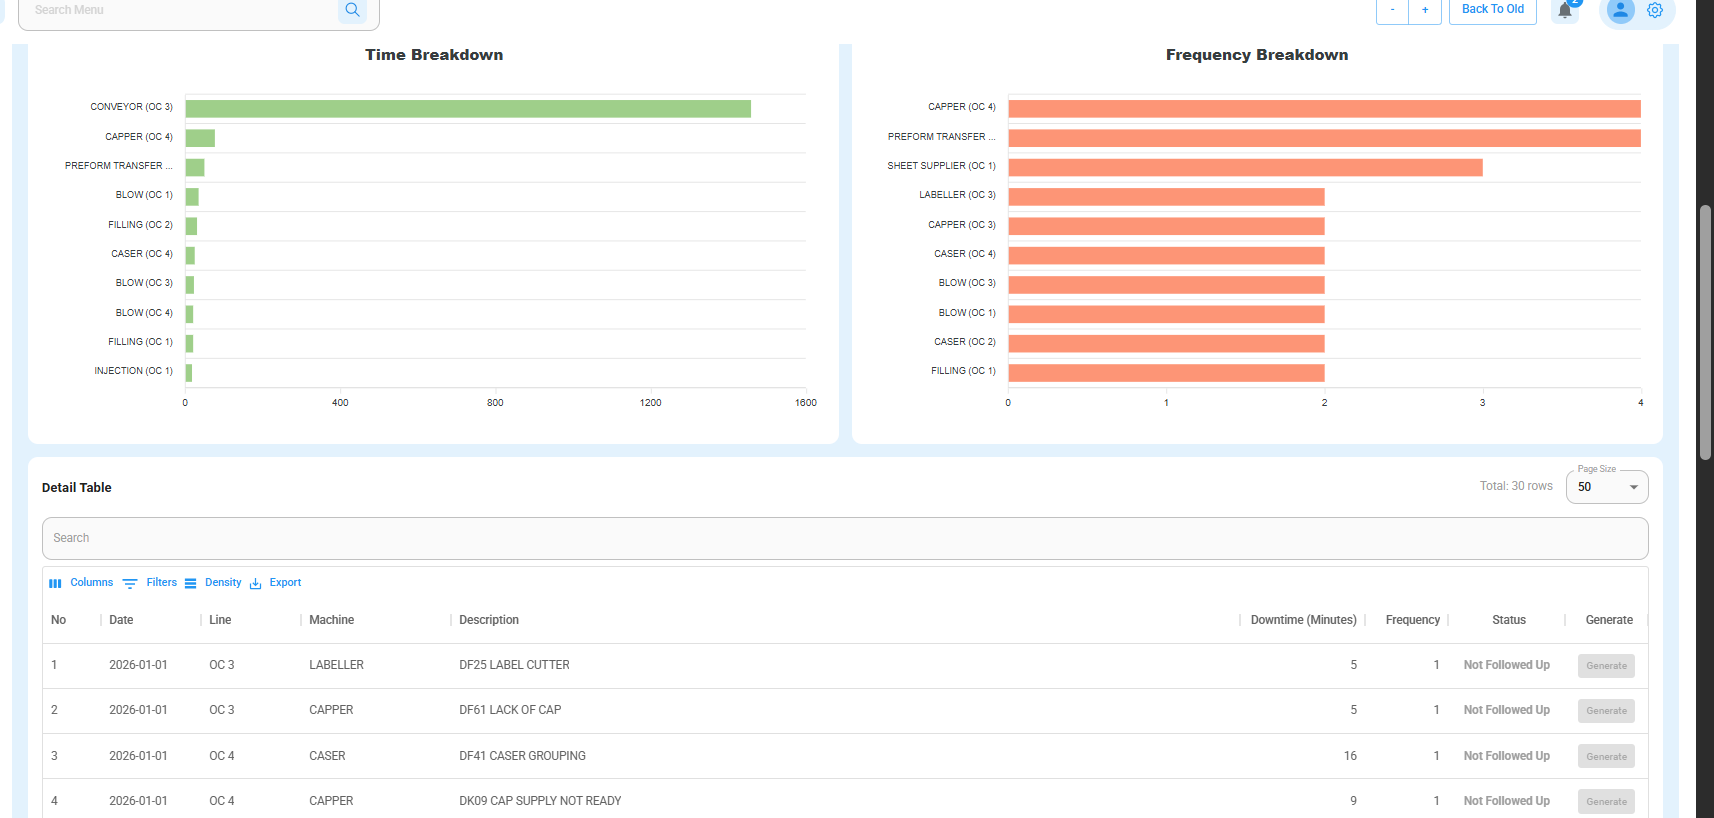Viewport: 1714px width, 818px height.
Task: Click the downtime value 9 in row 4
Action: click(x=1353, y=801)
